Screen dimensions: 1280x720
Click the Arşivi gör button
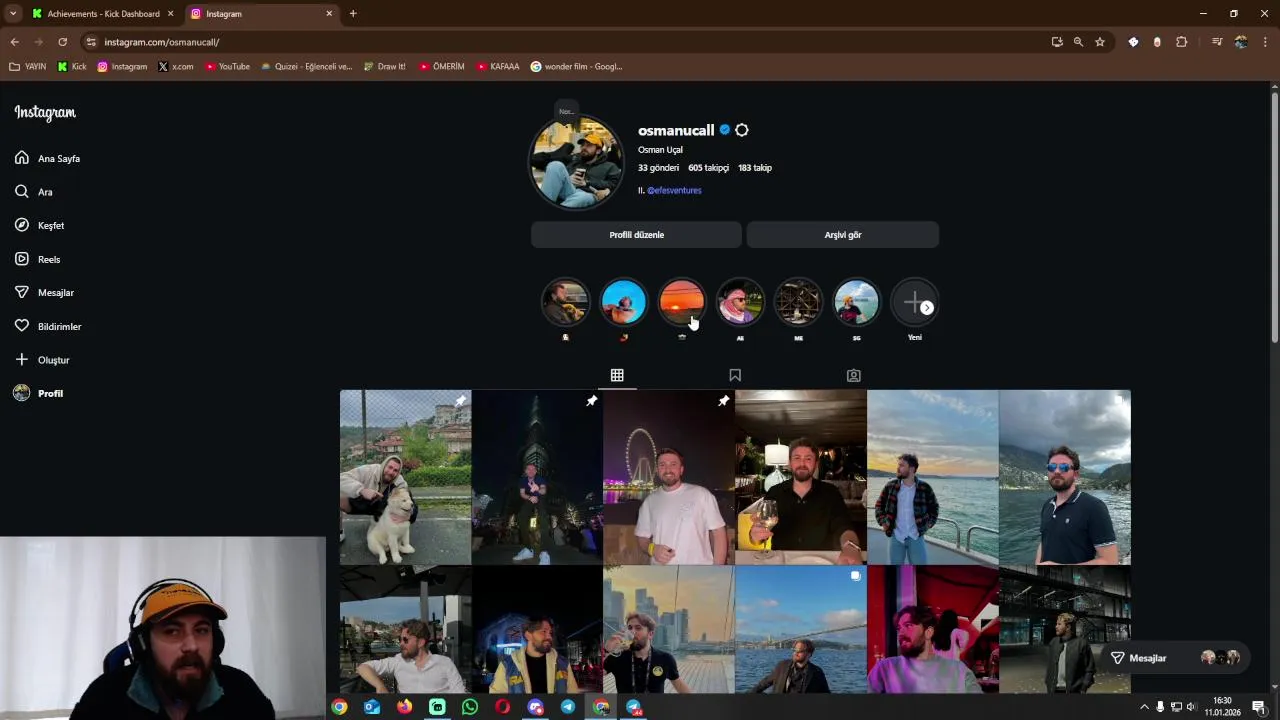843,235
